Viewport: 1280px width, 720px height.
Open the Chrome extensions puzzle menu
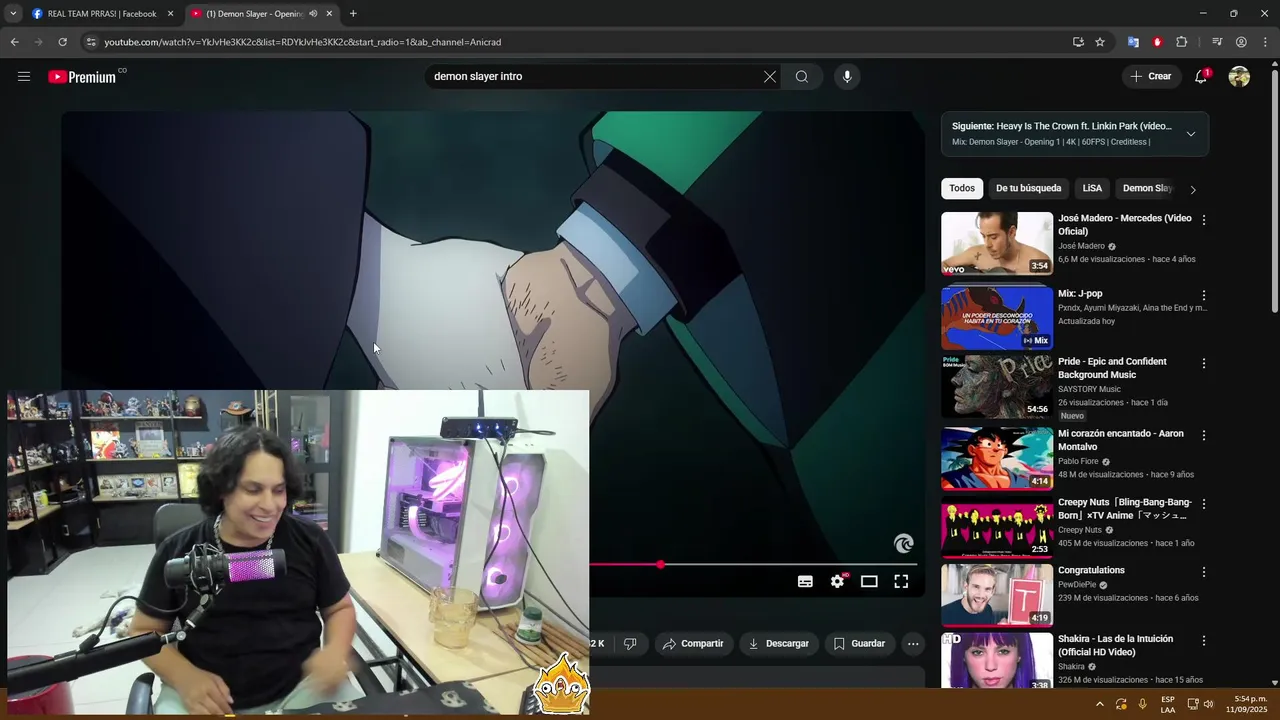1182,42
